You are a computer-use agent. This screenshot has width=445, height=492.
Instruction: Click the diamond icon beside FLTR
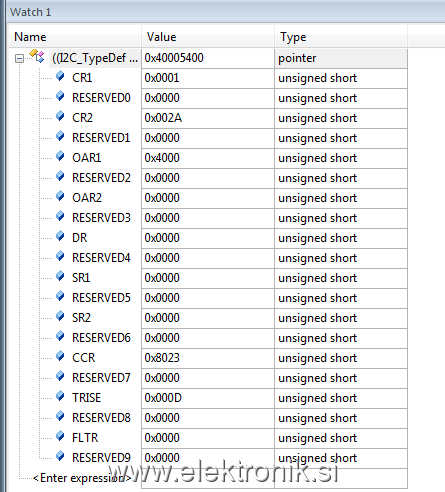(60, 436)
